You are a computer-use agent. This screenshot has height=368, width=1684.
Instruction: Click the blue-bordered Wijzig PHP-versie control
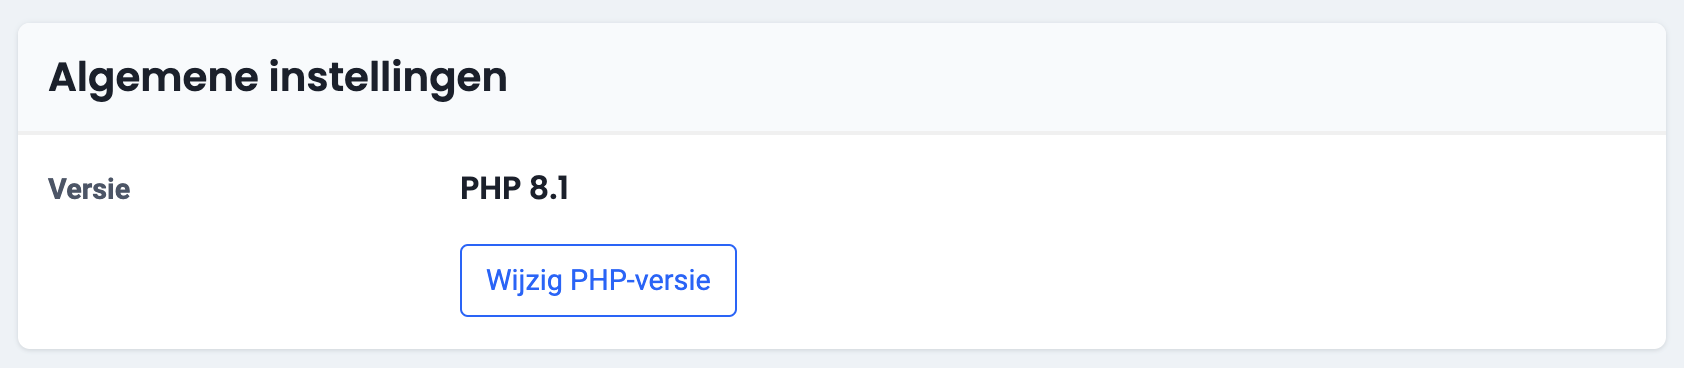pyautogui.click(x=598, y=280)
